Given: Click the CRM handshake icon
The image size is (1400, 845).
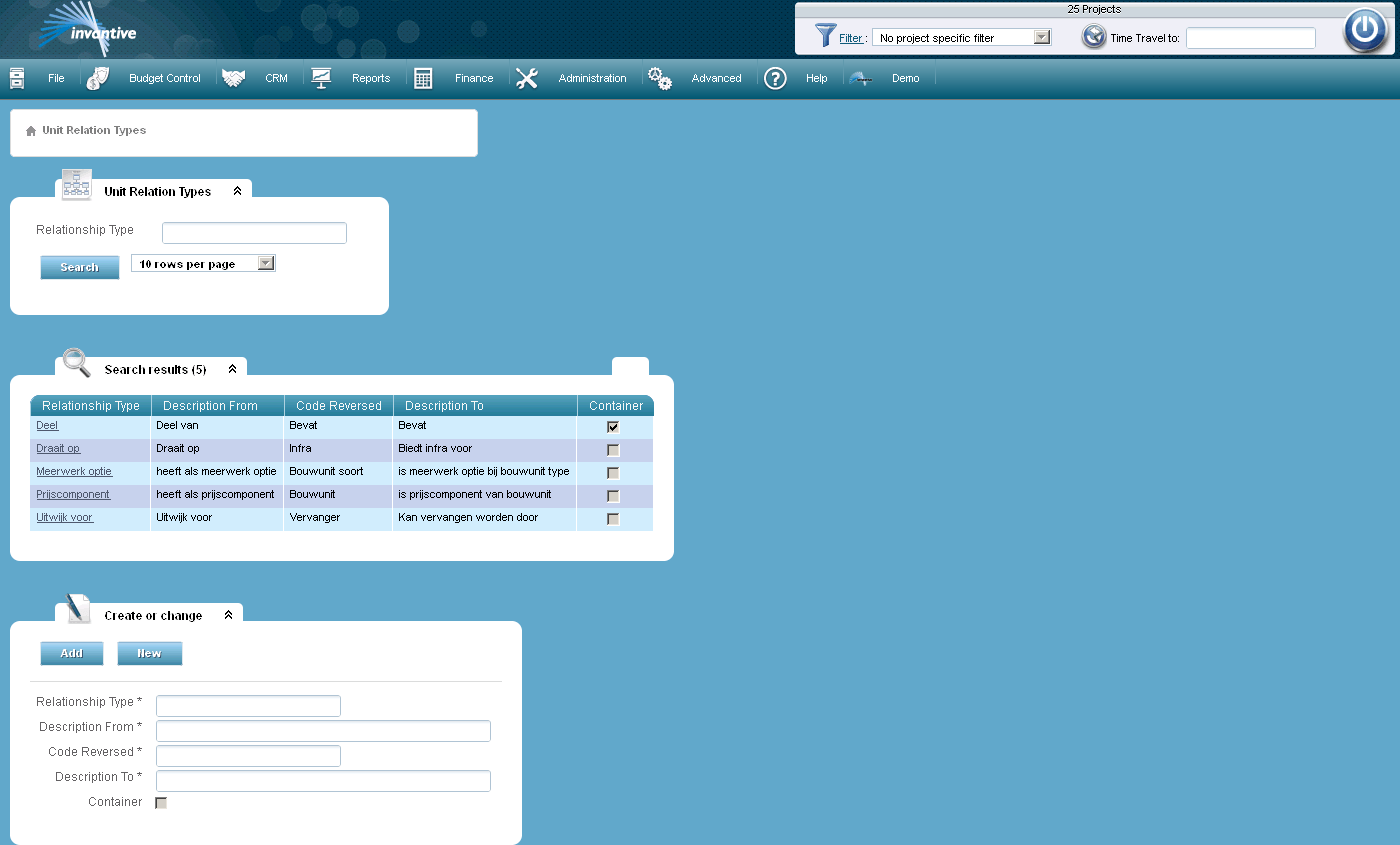Looking at the screenshot, I should [x=234, y=78].
